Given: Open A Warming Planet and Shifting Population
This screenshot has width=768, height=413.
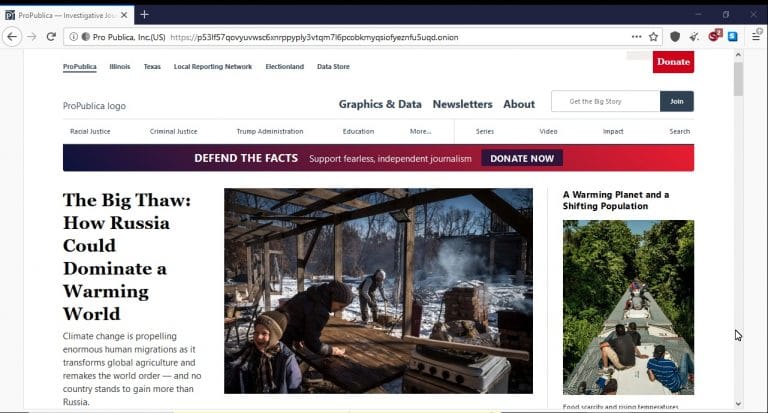Looking at the screenshot, I should 616,200.
